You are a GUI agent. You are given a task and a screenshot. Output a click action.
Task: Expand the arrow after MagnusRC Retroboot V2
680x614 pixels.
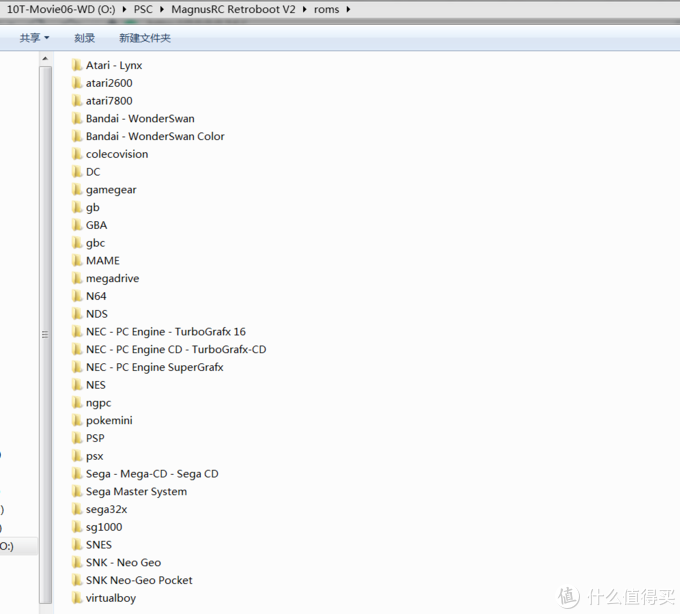tap(304, 9)
